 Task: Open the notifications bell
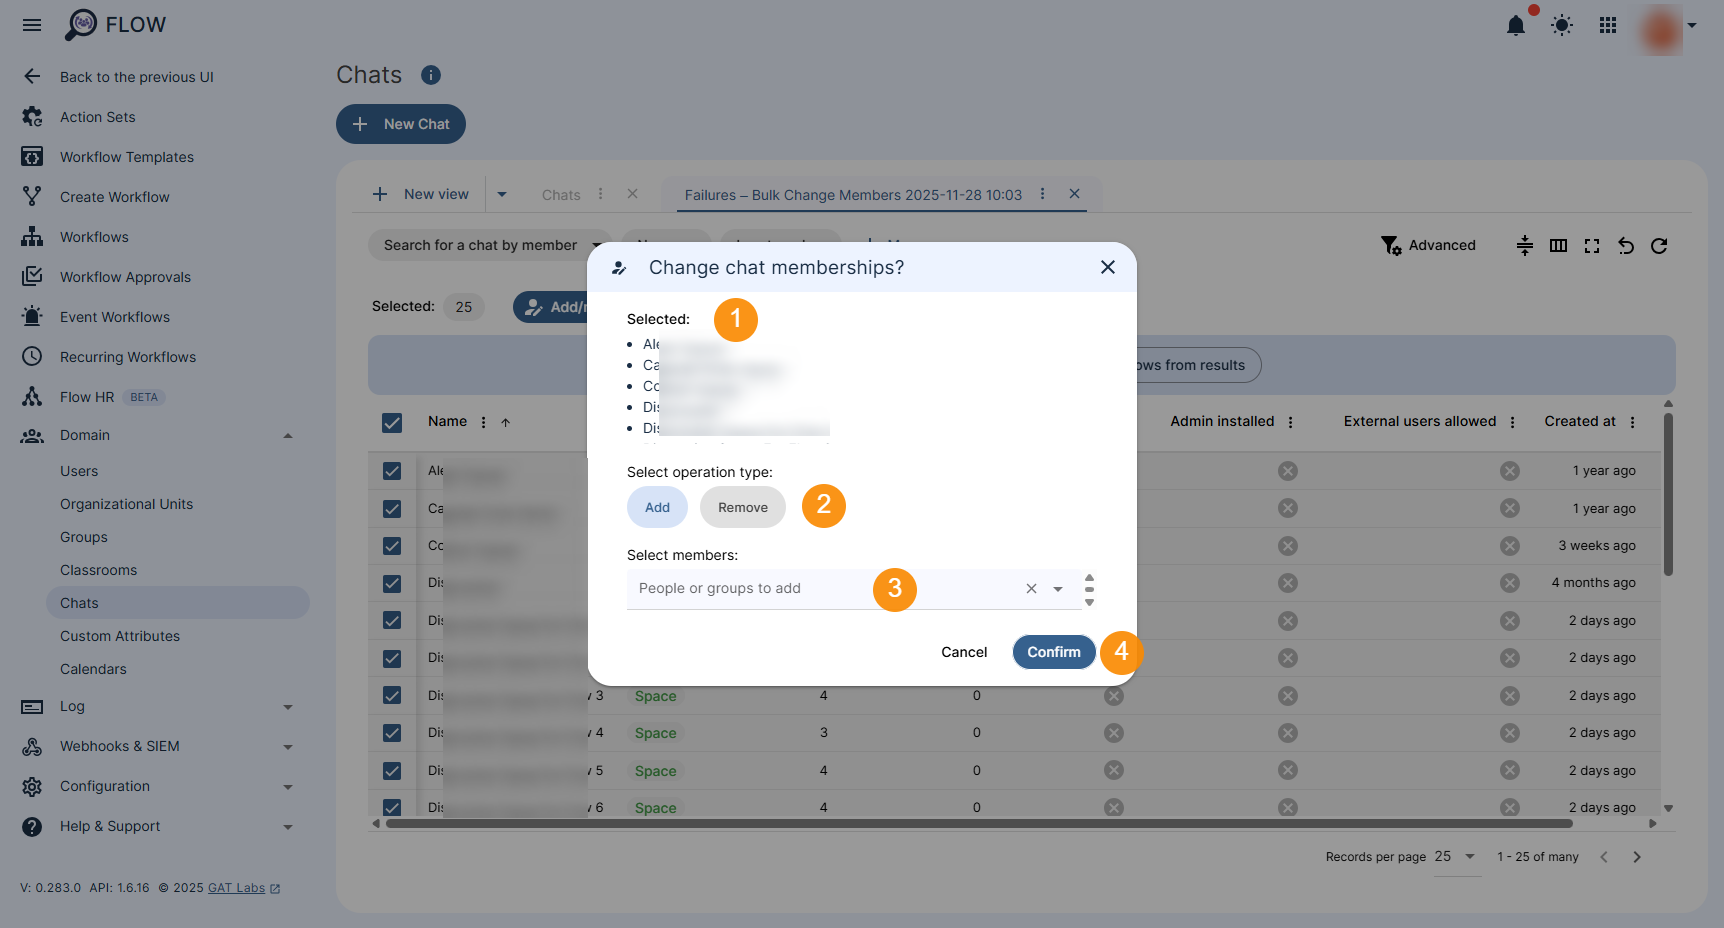coord(1515,25)
